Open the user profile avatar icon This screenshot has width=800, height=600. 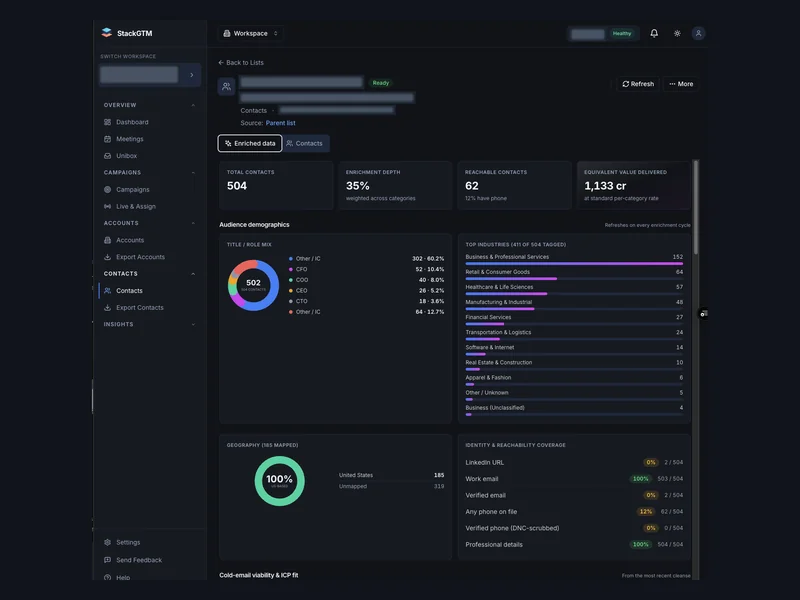698,33
